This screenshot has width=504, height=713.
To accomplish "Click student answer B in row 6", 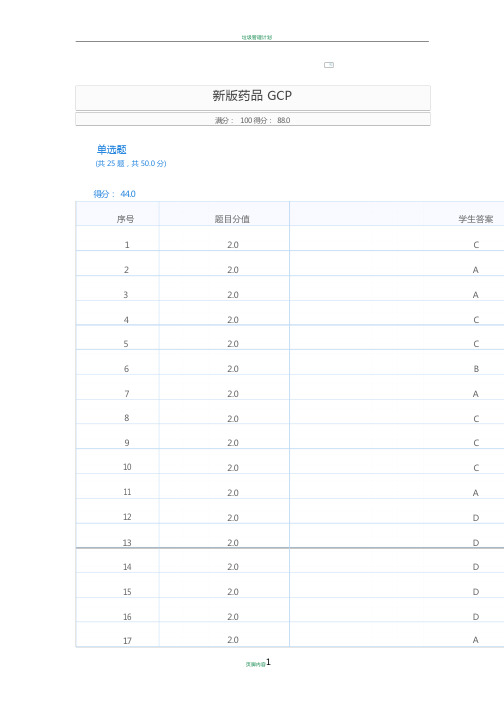I will (476, 369).
